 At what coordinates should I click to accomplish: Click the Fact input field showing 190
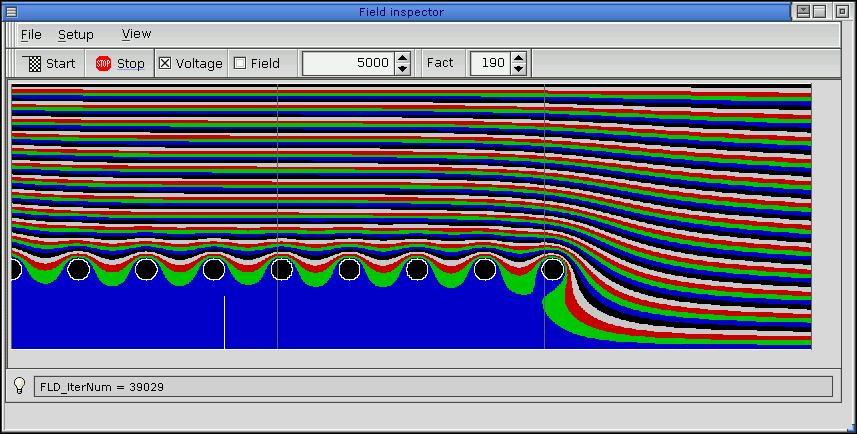[489, 63]
